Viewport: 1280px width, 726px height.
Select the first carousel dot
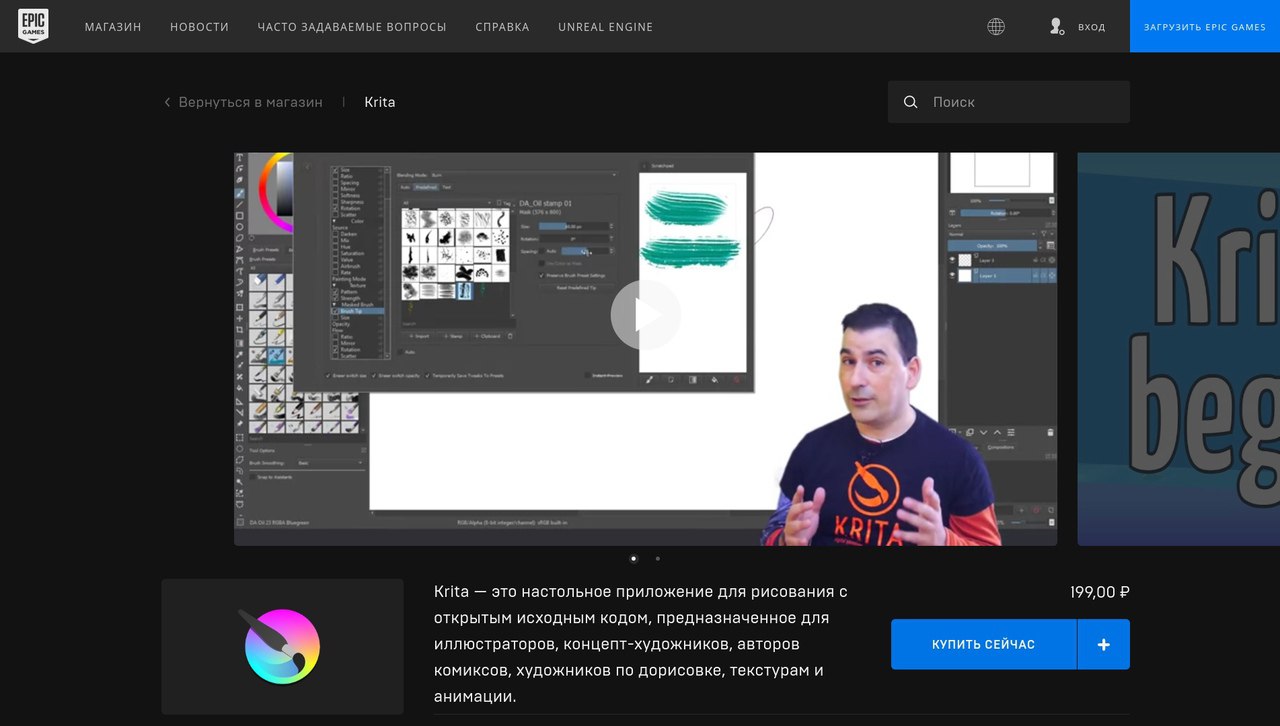pos(634,559)
